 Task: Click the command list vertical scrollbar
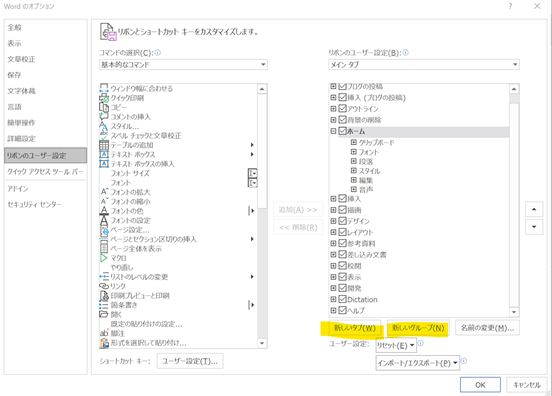pos(262,216)
